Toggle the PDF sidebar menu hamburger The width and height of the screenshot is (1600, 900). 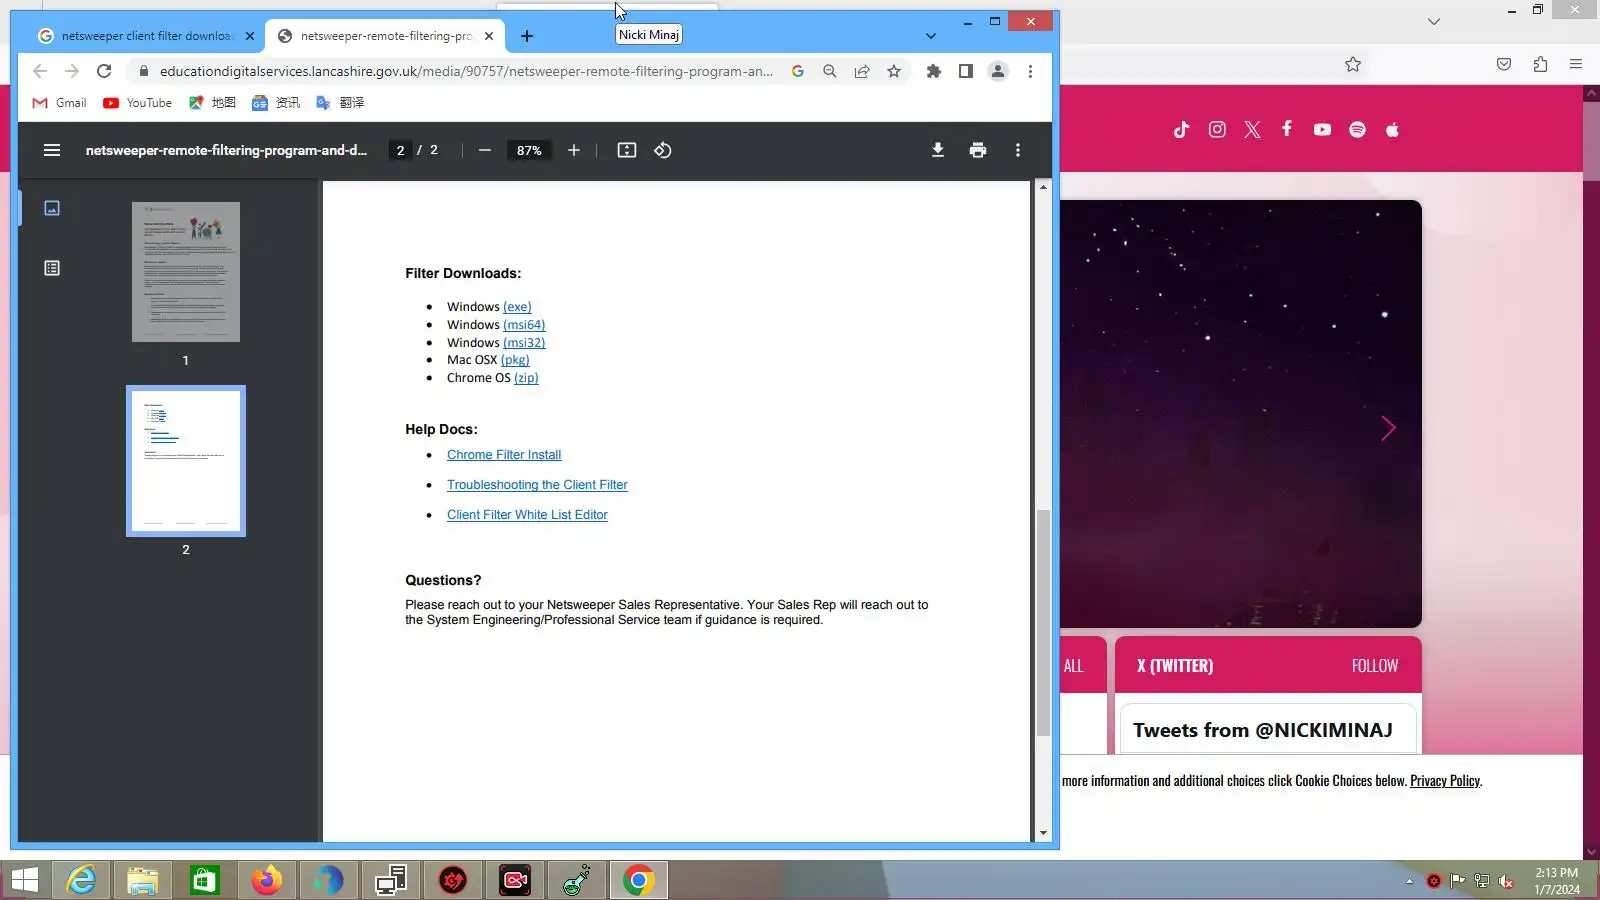tap(52, 150)
